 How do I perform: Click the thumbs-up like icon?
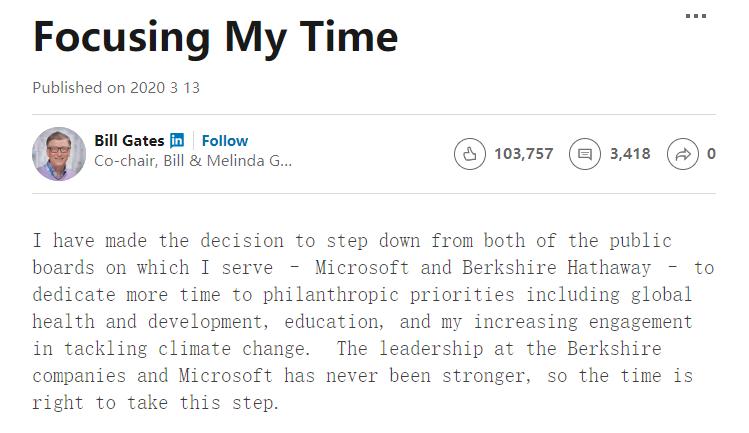(x=469, y=154)
